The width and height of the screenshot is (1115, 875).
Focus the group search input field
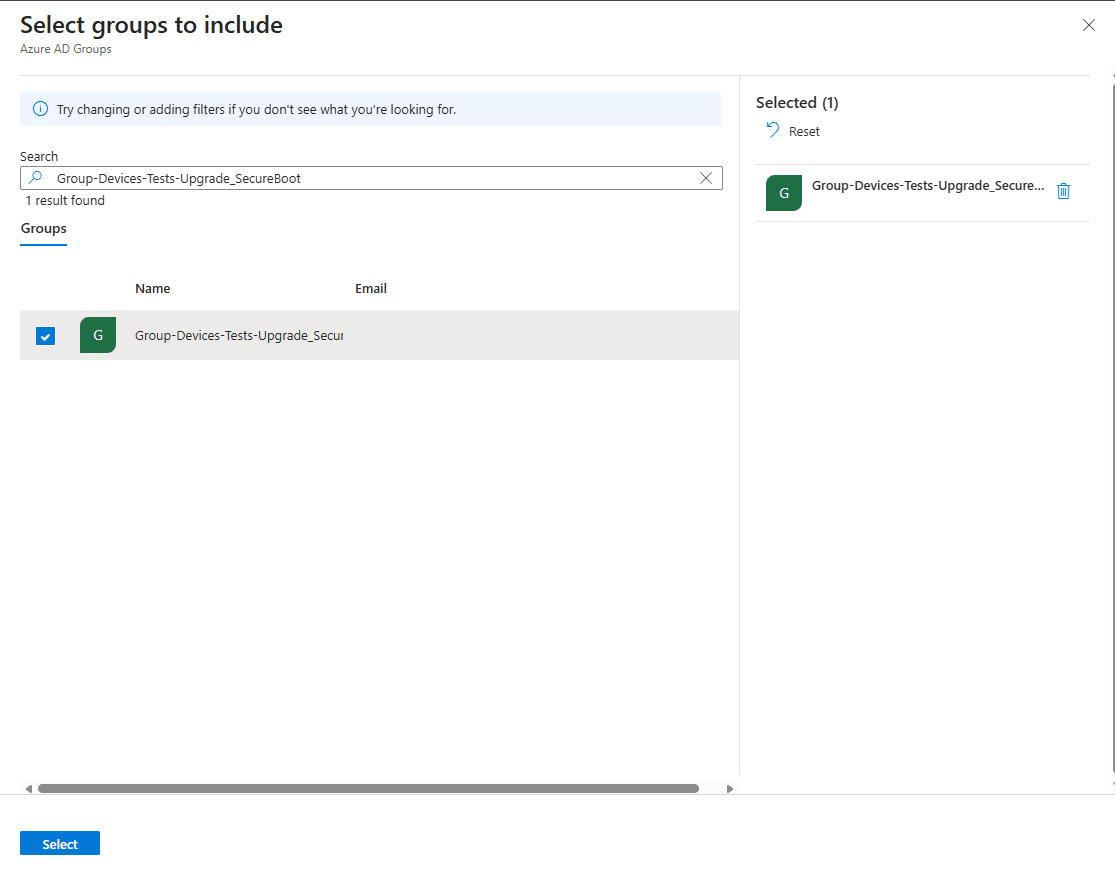370,178
